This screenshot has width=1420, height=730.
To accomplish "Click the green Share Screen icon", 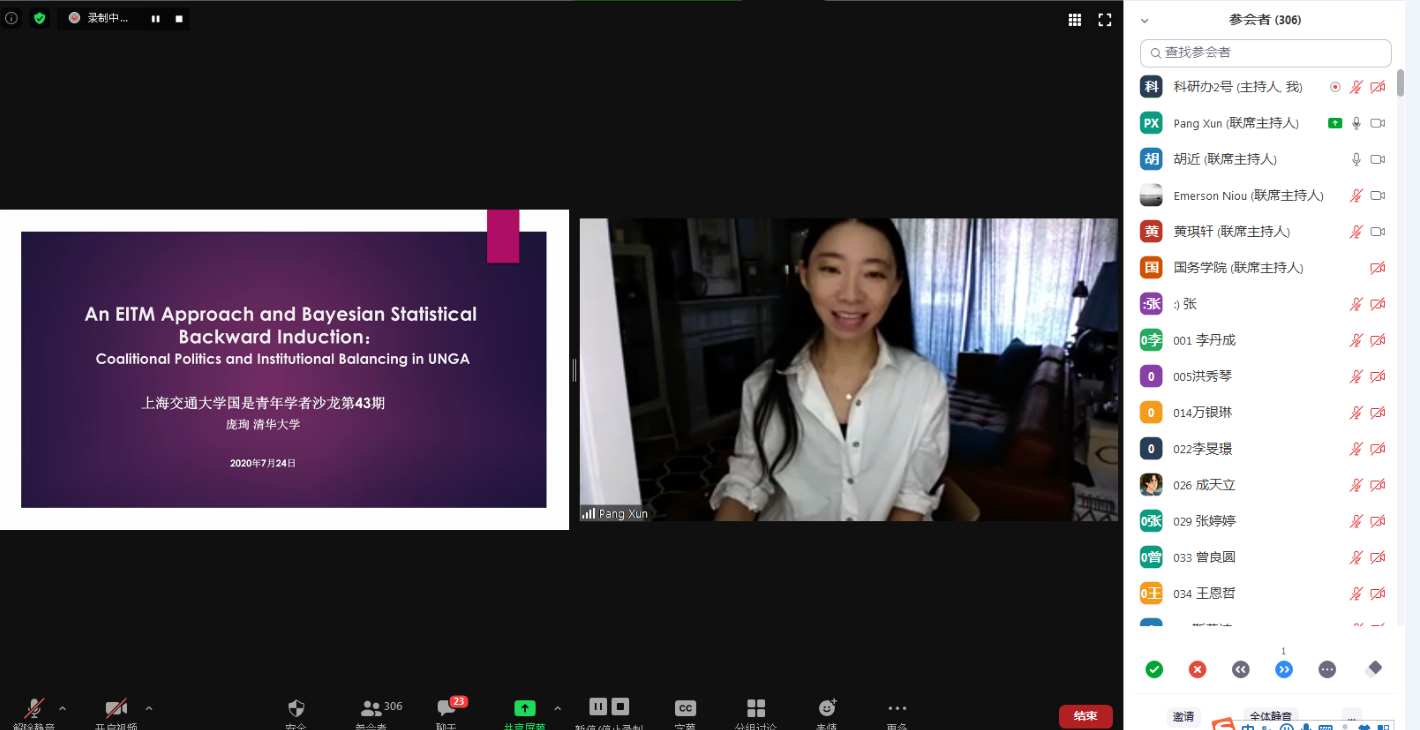I will click(x=524, y=710).
